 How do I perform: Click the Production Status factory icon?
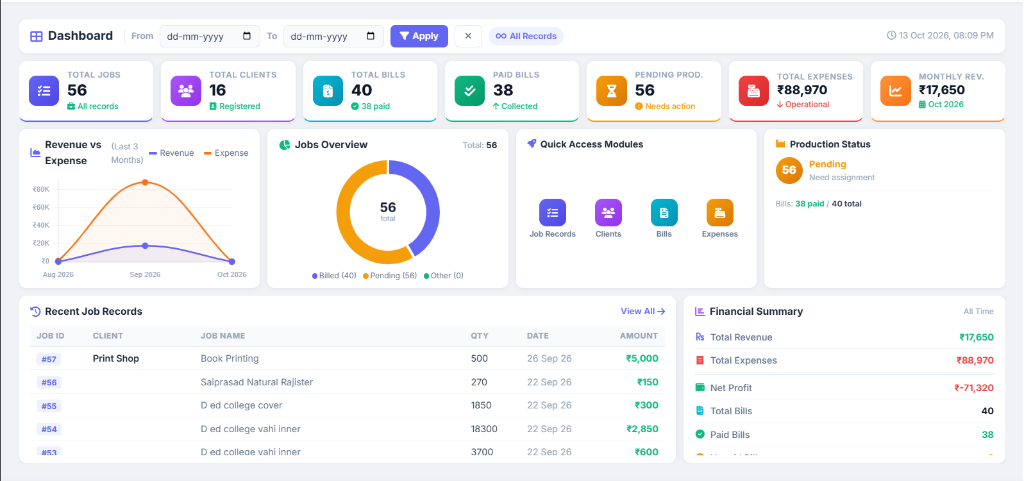click(780, 144)
